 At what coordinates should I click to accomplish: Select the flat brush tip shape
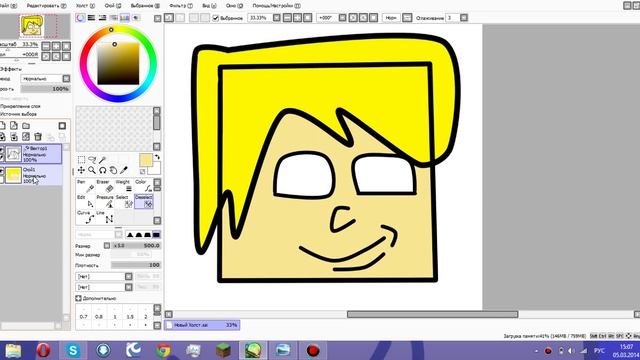coord(156,235)
